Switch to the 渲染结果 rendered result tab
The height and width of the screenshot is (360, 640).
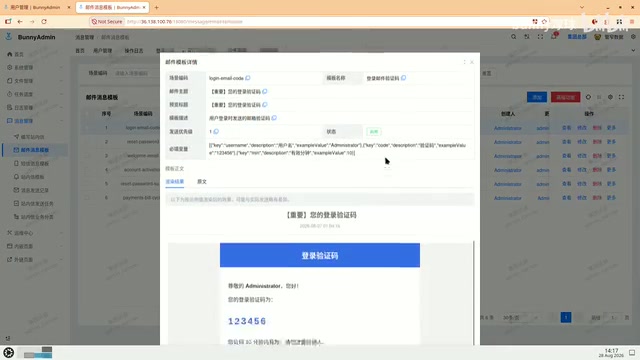[x=175, y=182]
